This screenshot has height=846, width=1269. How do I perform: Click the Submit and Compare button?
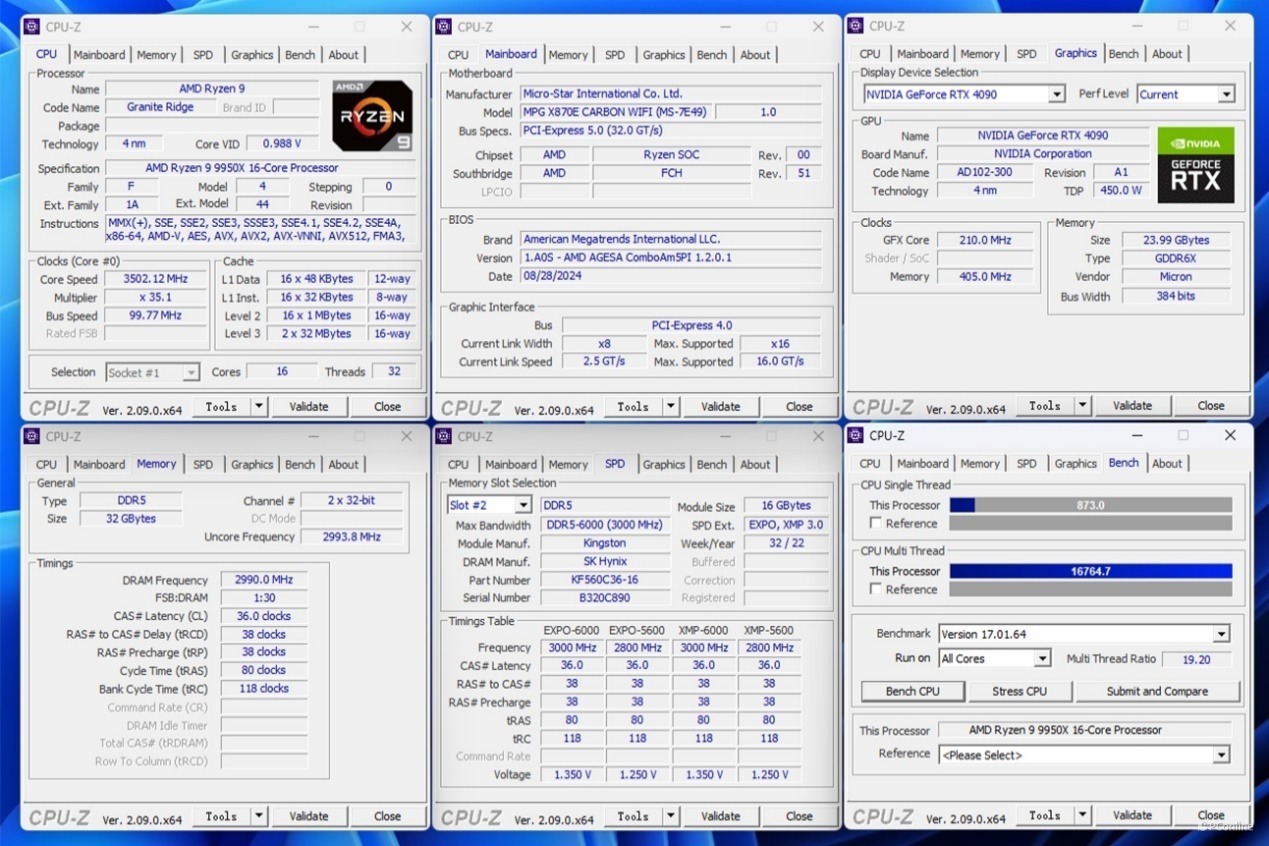point(1156,691)
